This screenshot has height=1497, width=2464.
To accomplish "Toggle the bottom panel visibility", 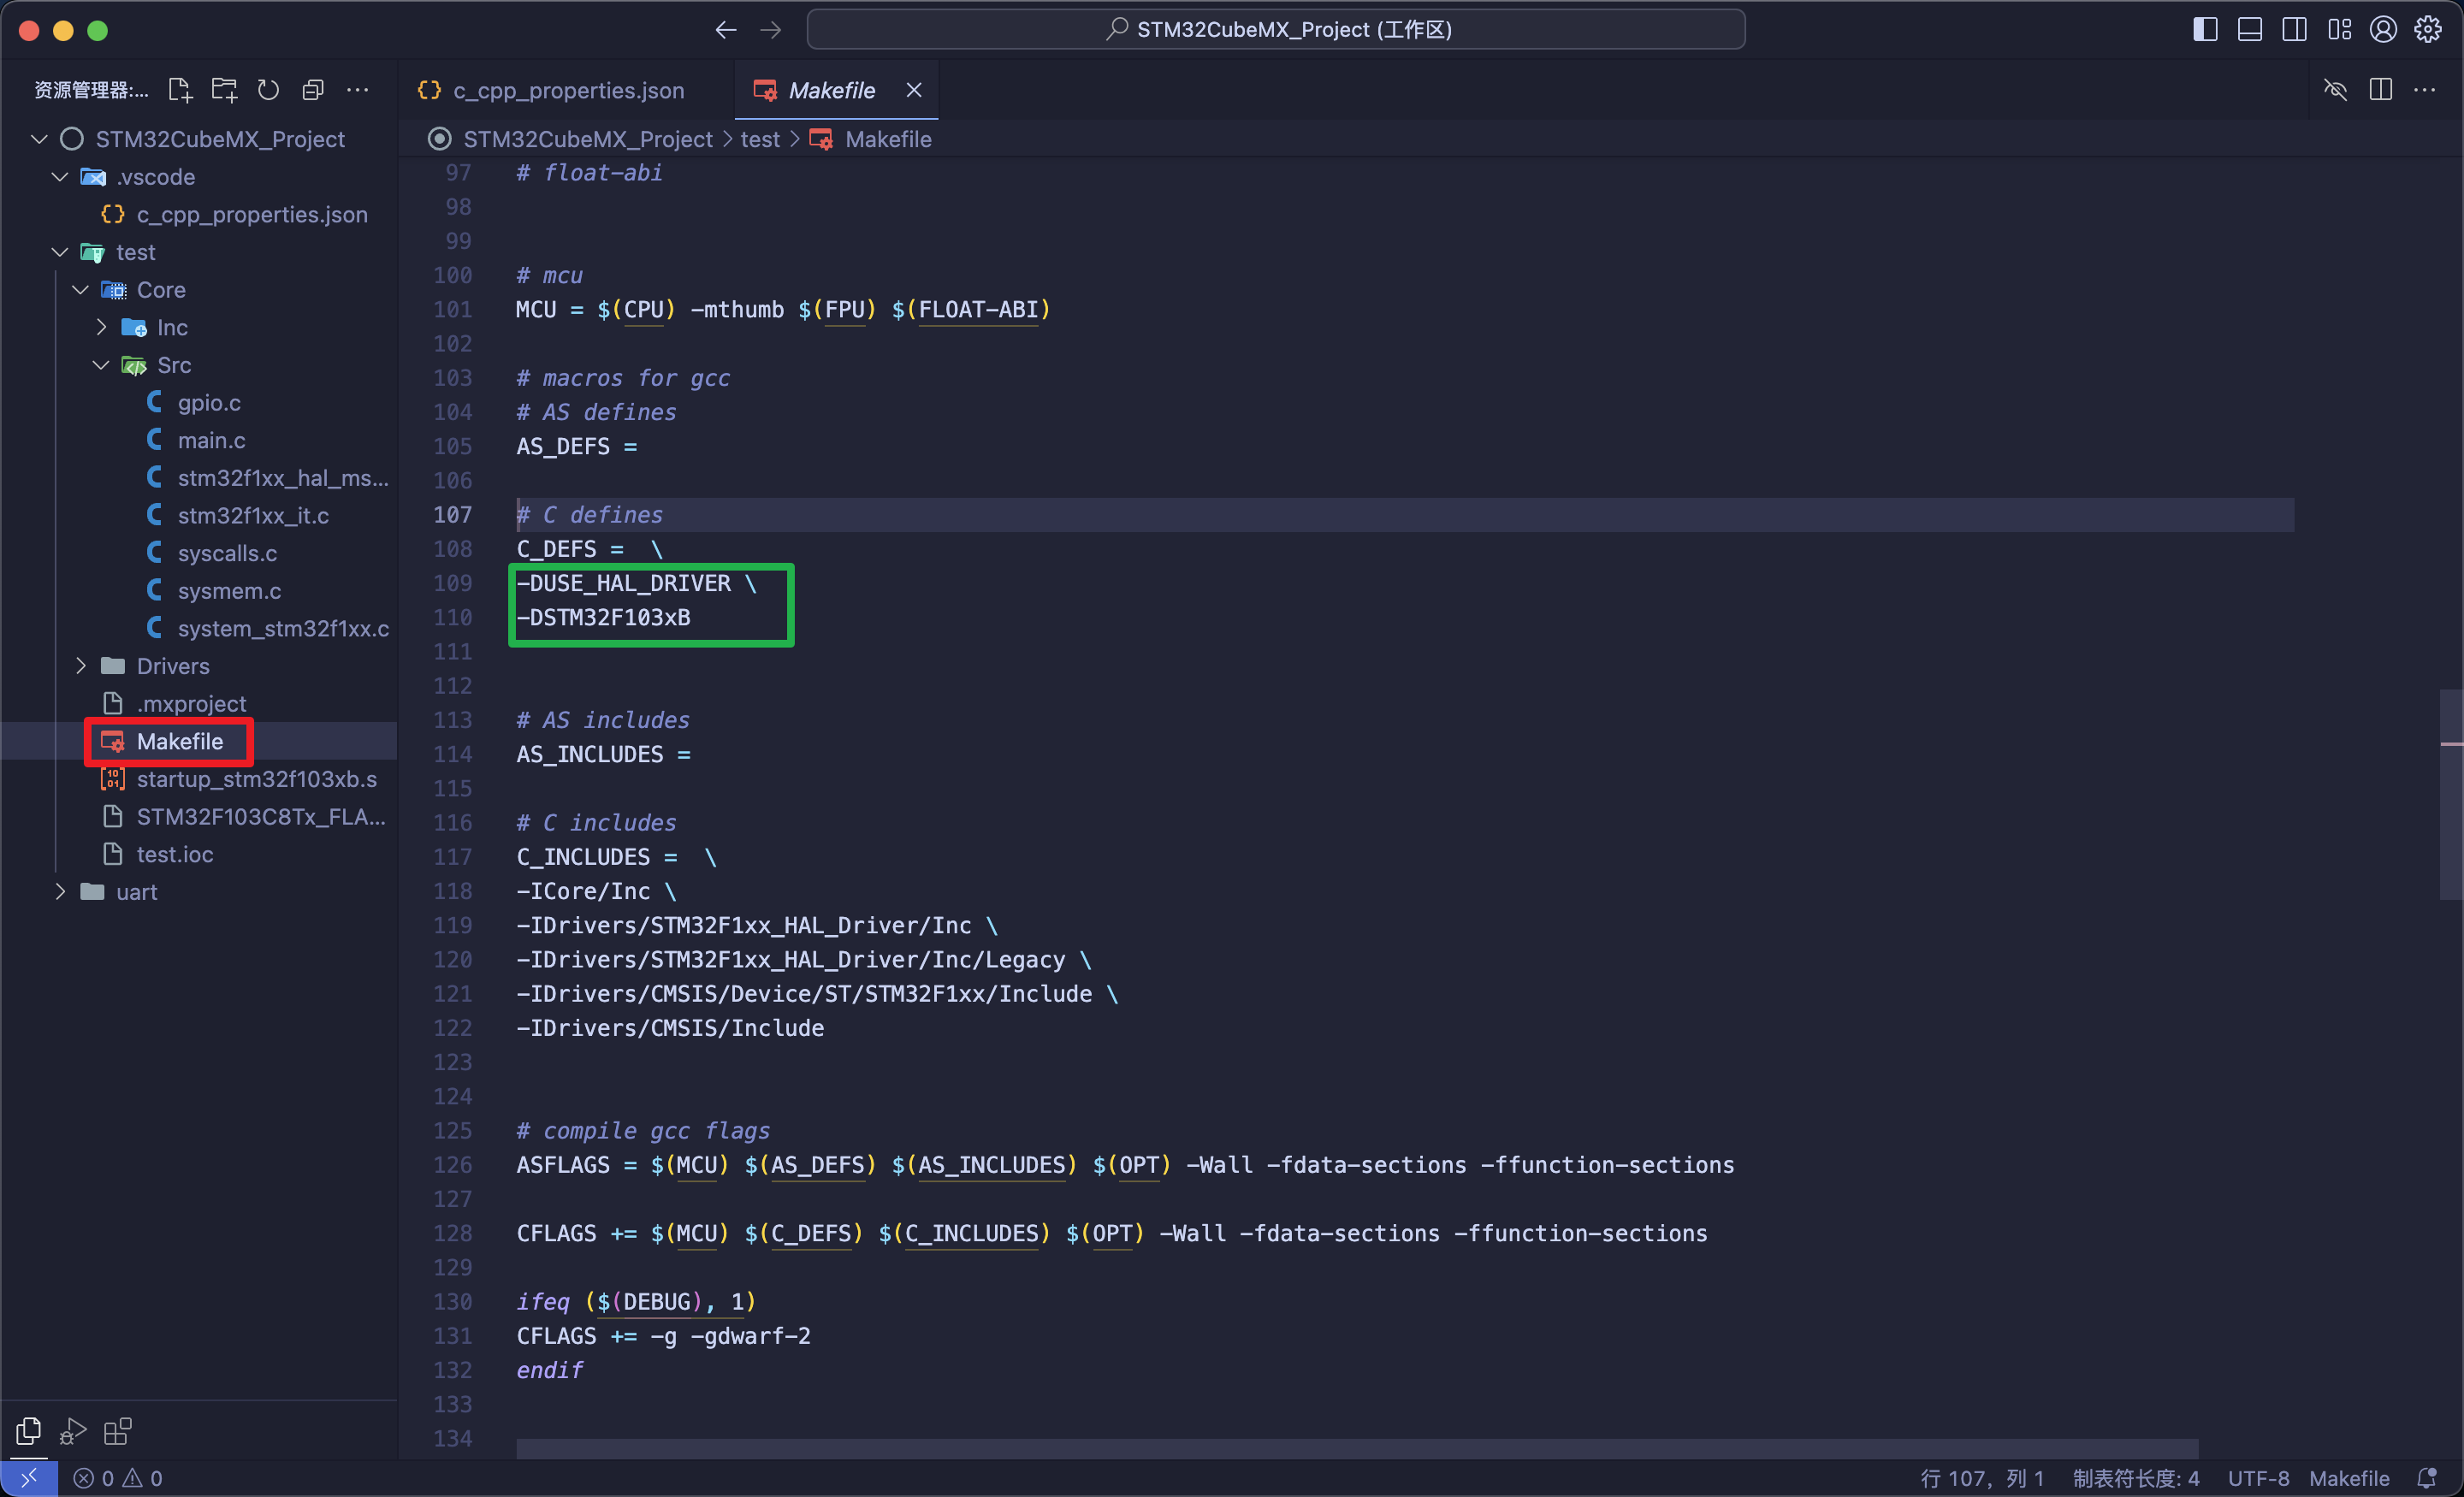I will coord(2249,29).
